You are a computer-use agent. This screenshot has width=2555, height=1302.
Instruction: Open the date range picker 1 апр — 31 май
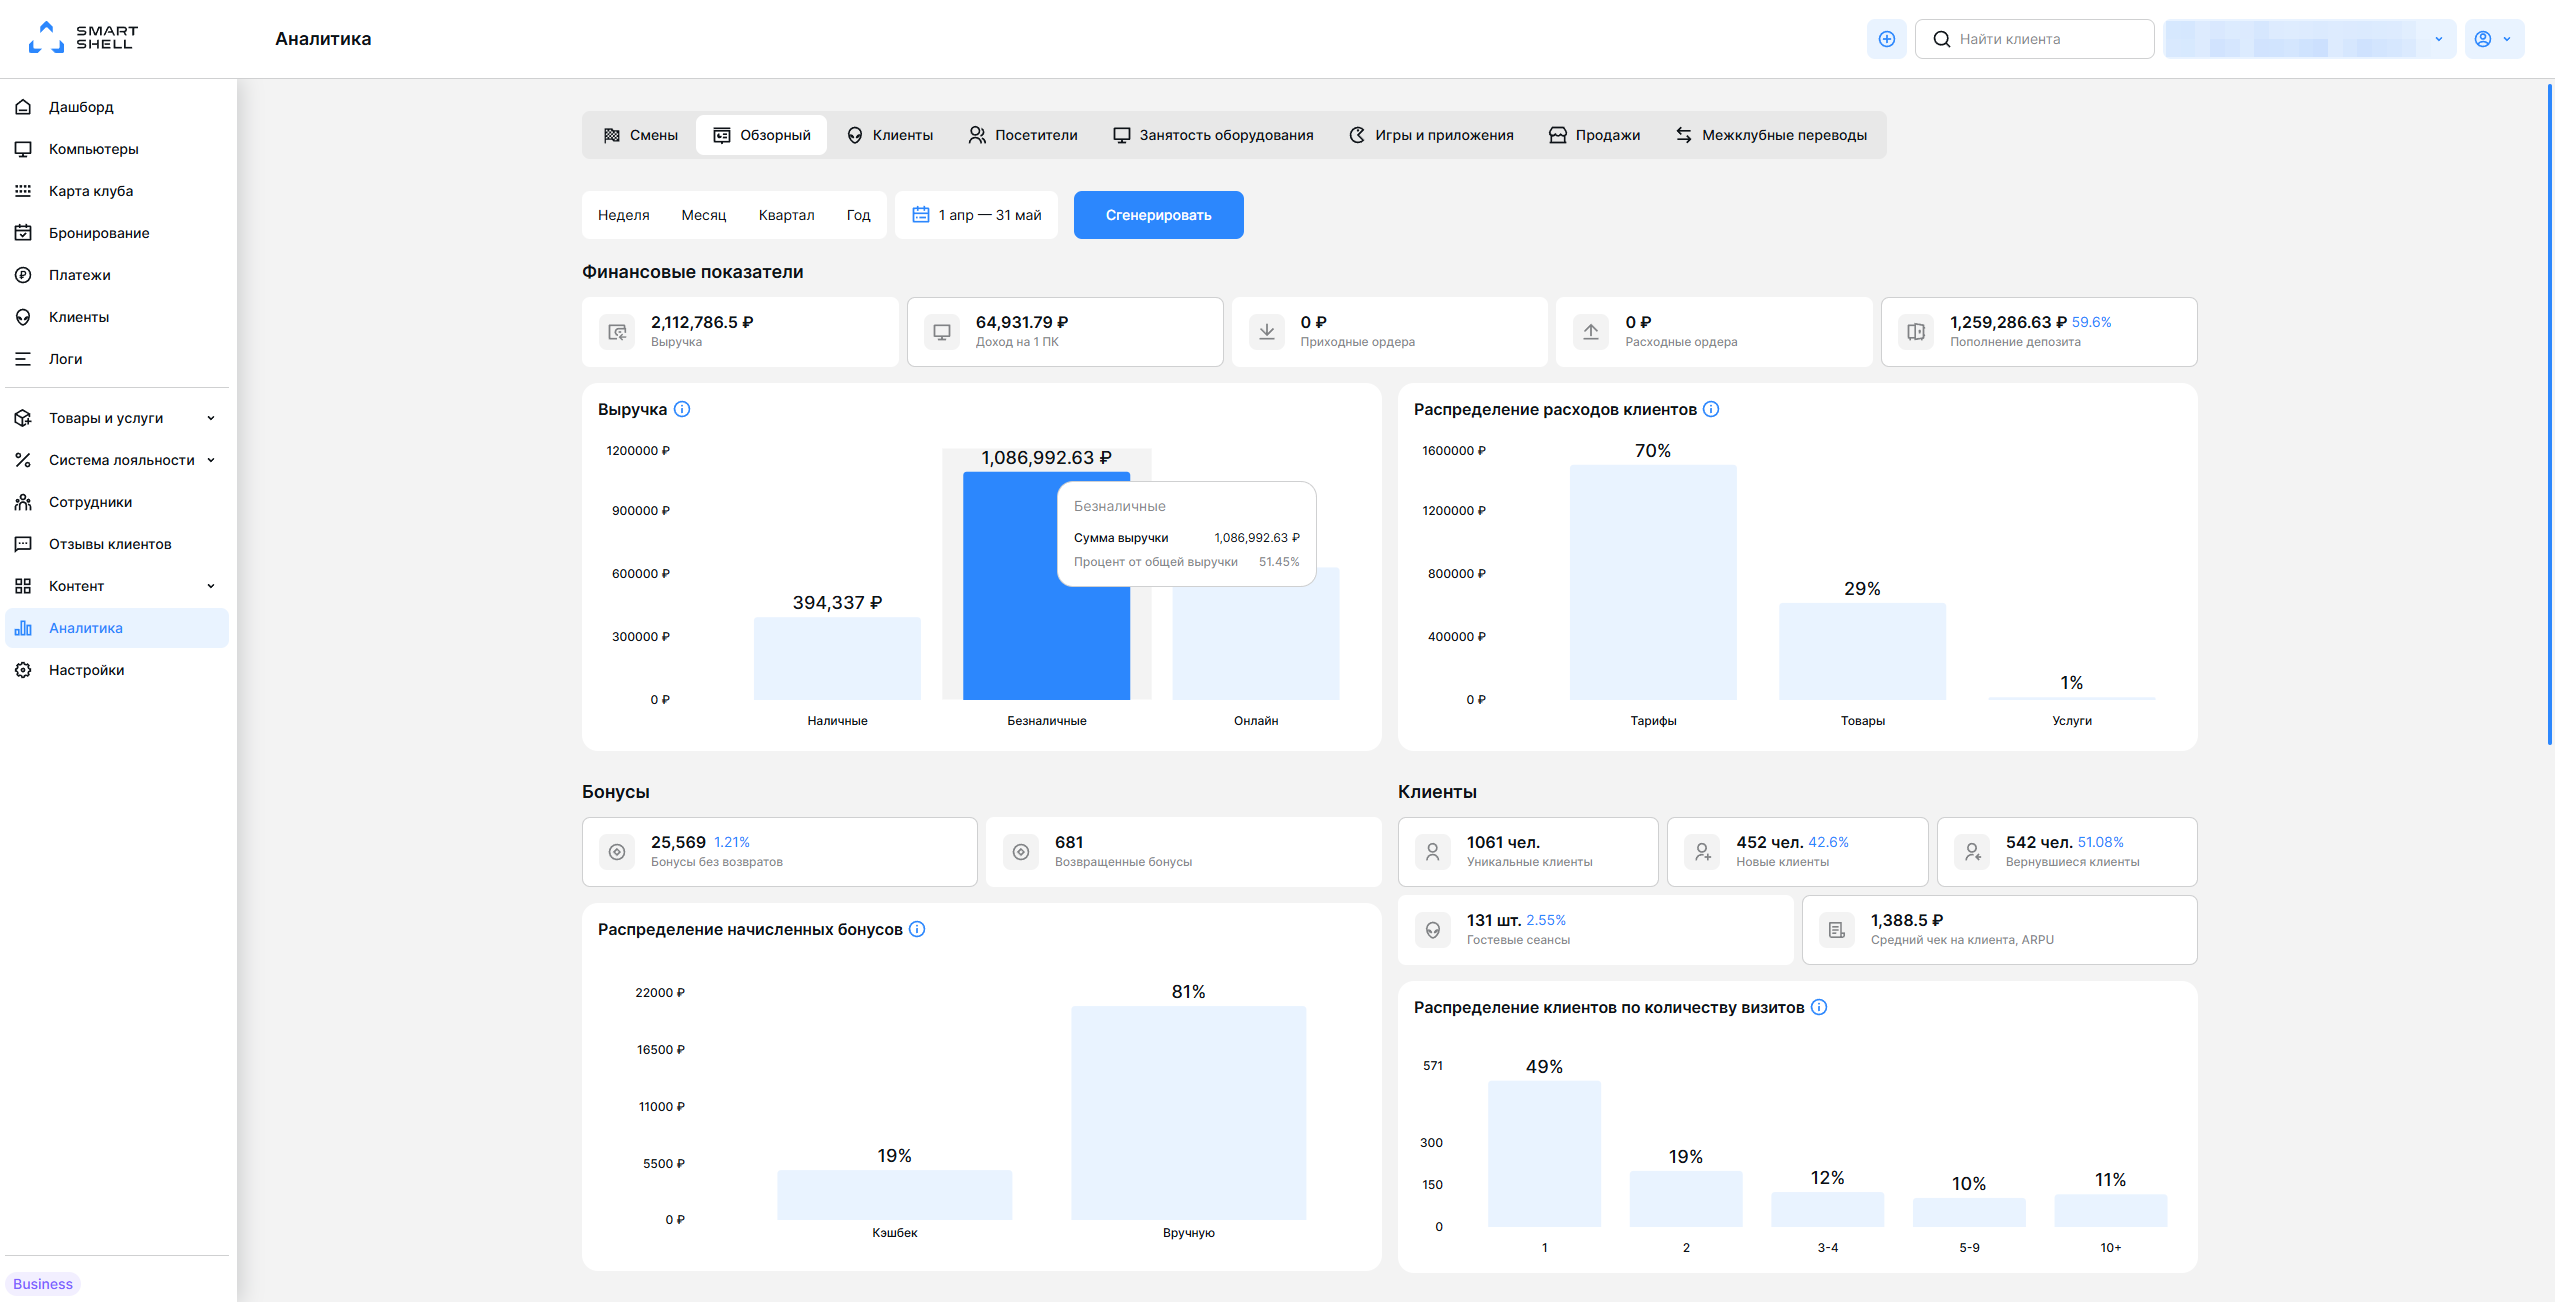pos(976,215)
